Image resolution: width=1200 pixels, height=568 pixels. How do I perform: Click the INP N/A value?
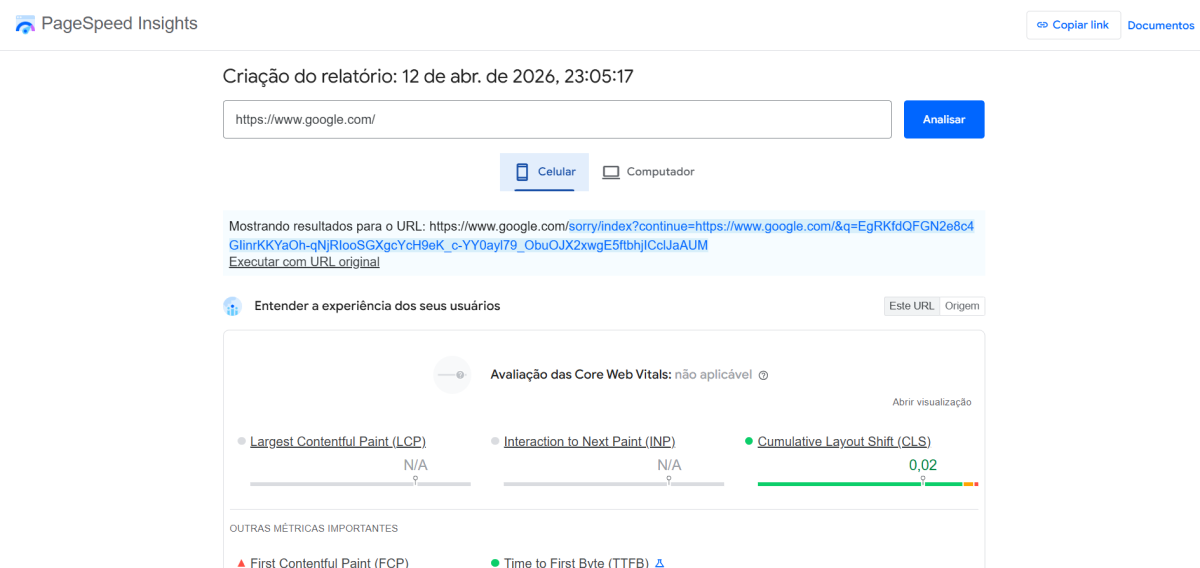click(x=669, y=465)
